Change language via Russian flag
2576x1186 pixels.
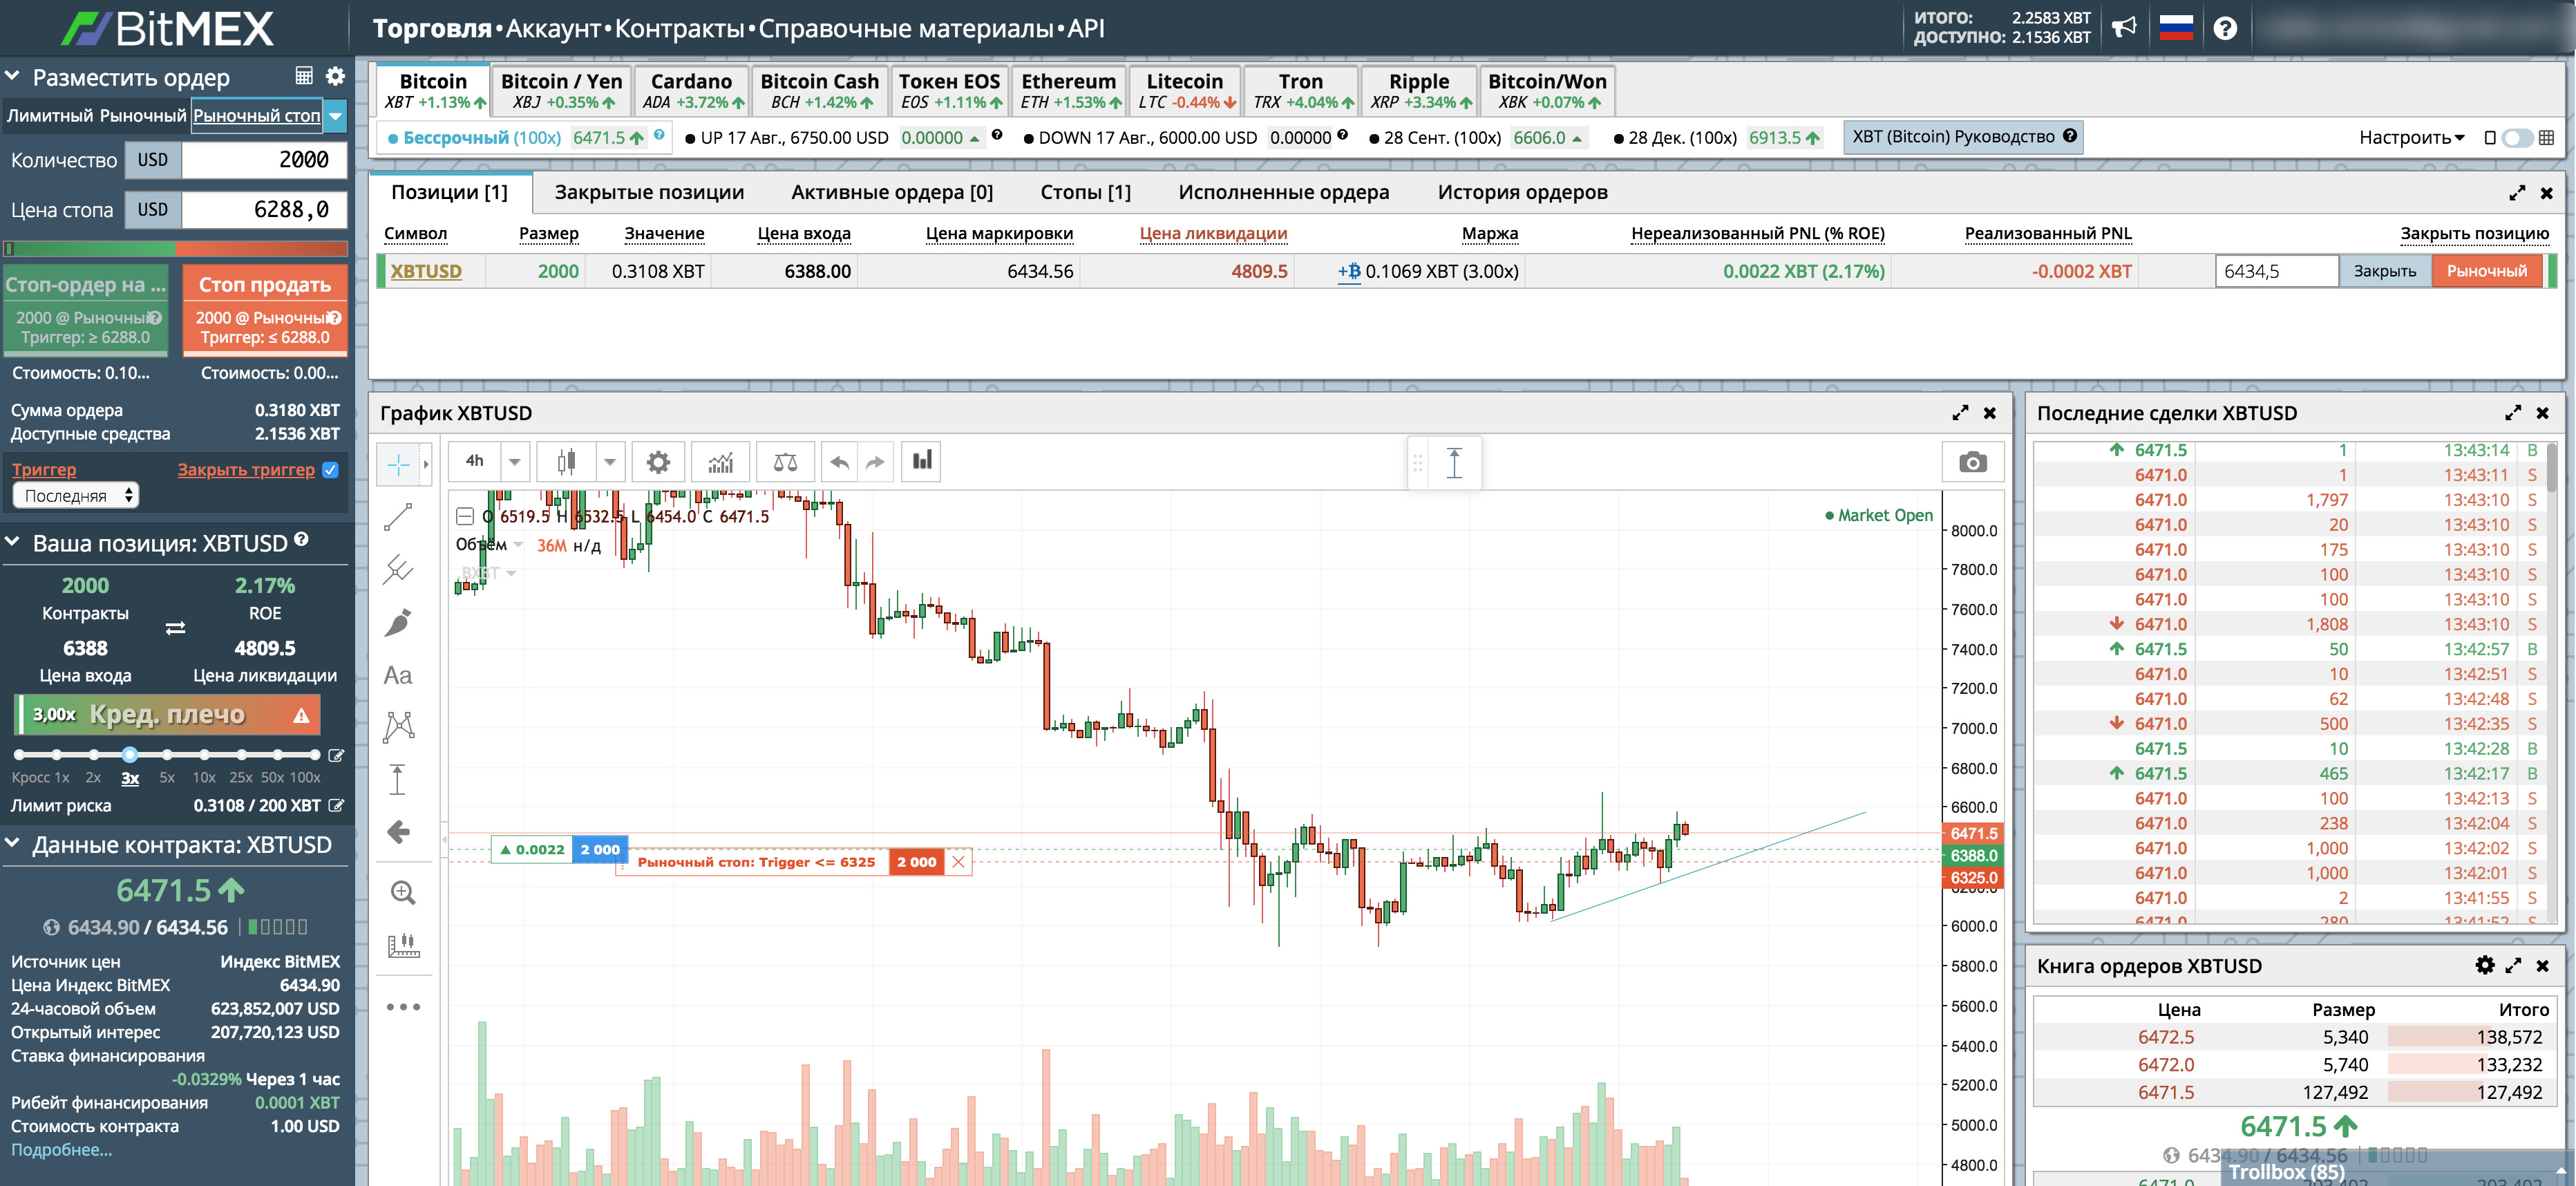point(2176,28)
